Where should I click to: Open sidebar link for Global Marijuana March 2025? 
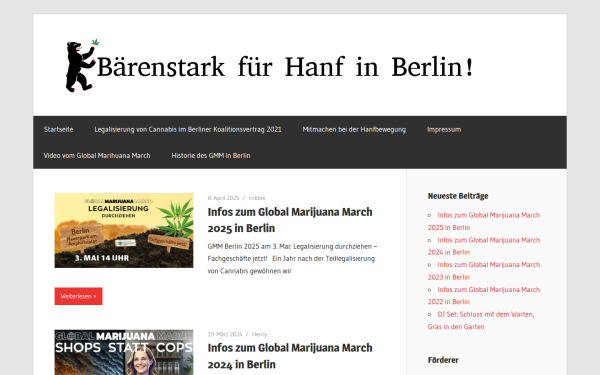[484, 221]
